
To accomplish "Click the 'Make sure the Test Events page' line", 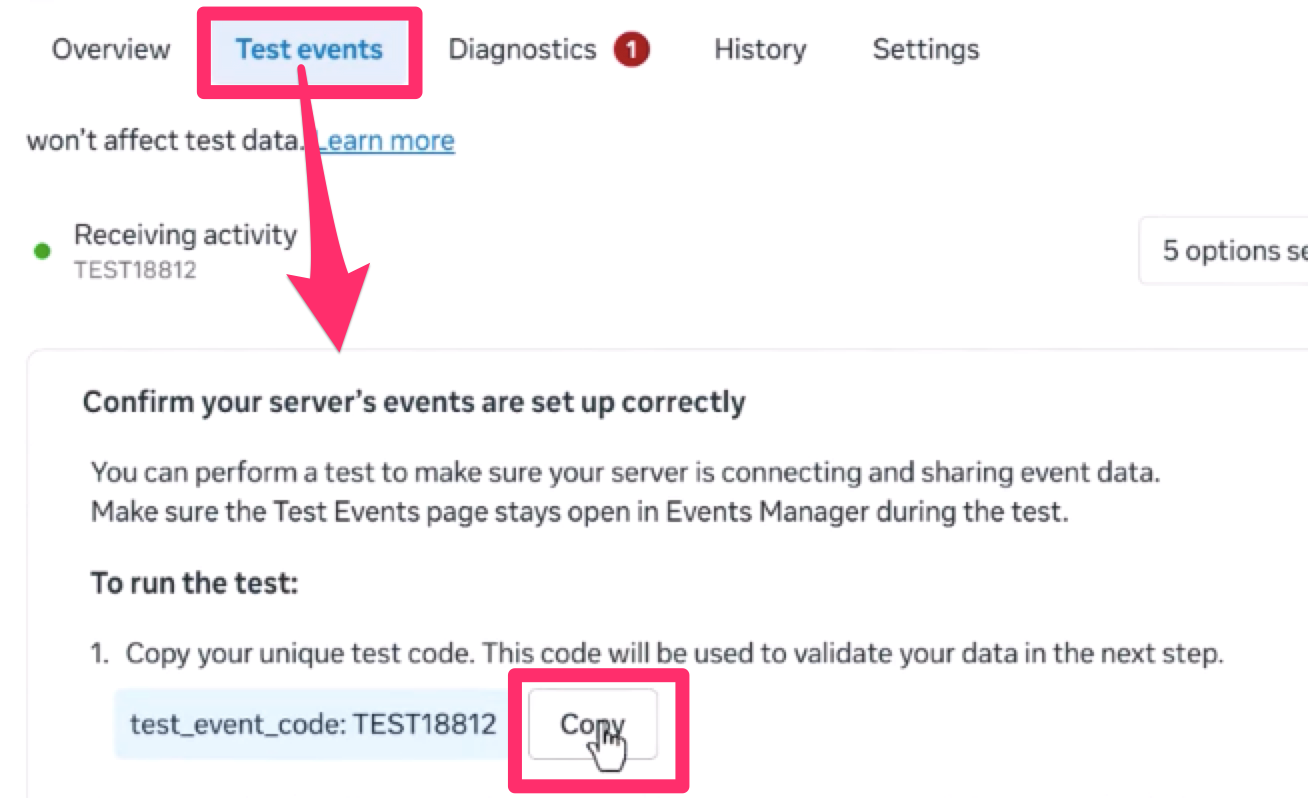I will coord(580,512).
